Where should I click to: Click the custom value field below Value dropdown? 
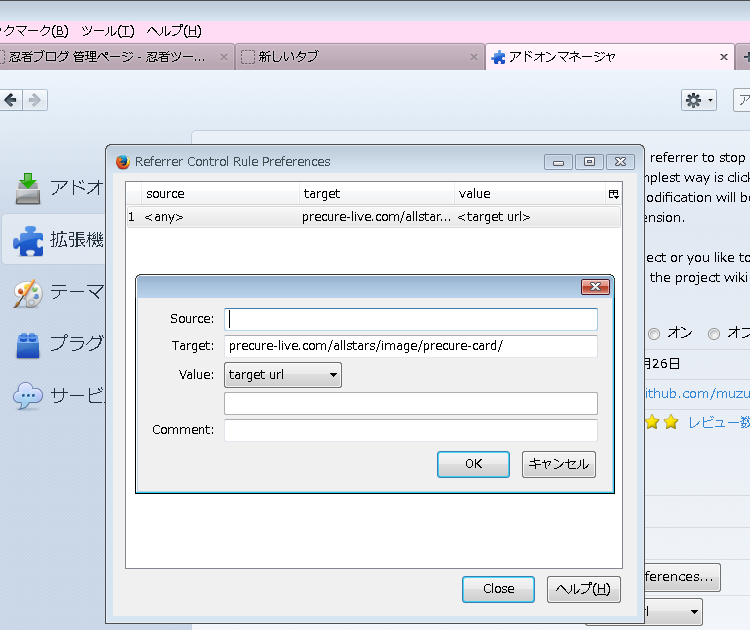[411, 403]
